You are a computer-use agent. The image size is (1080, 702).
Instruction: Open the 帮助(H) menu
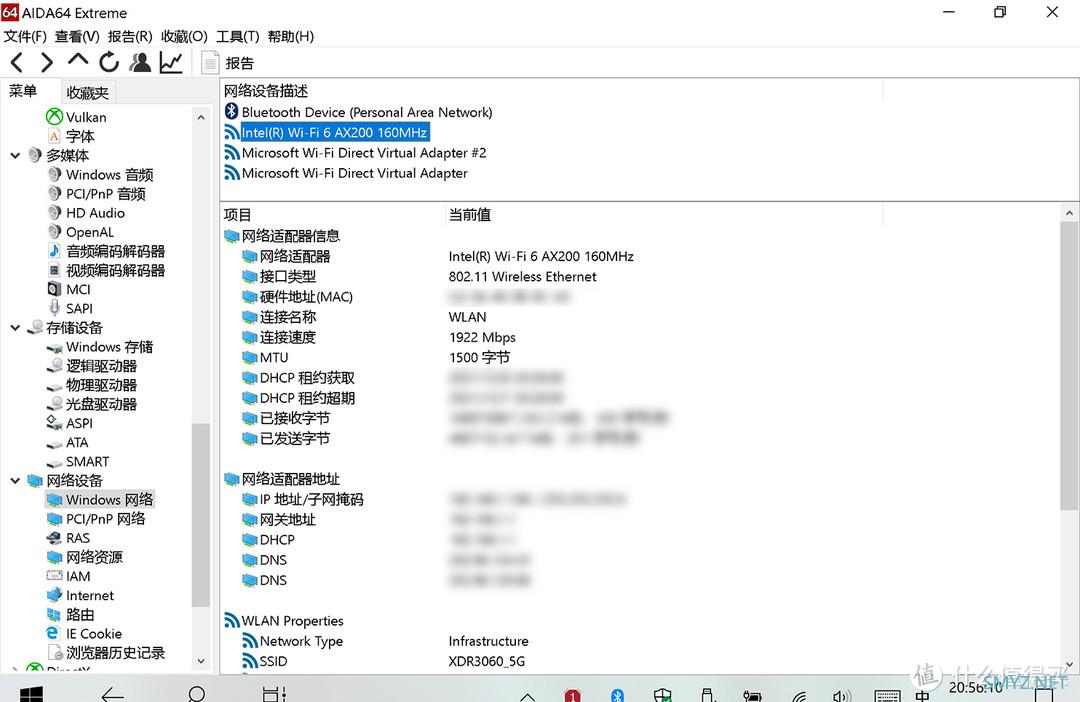[x=291, y=37]
